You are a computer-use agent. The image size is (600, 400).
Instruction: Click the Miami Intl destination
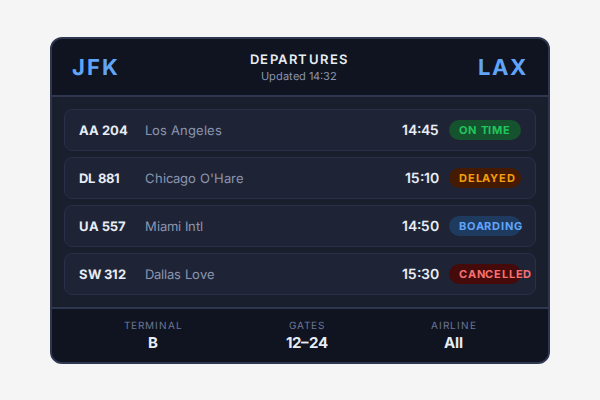174,226
